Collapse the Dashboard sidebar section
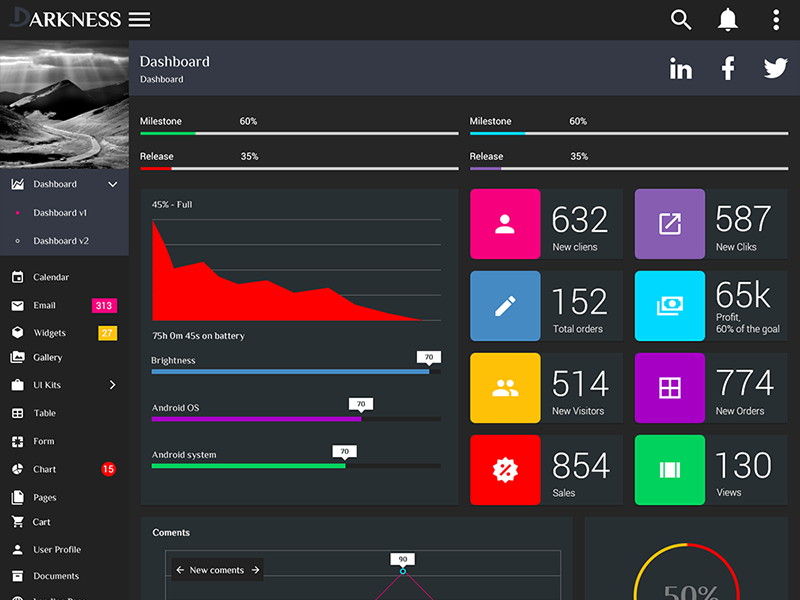Image resolution: width=800 pixels, height=600 pixels. click(113, 185)
